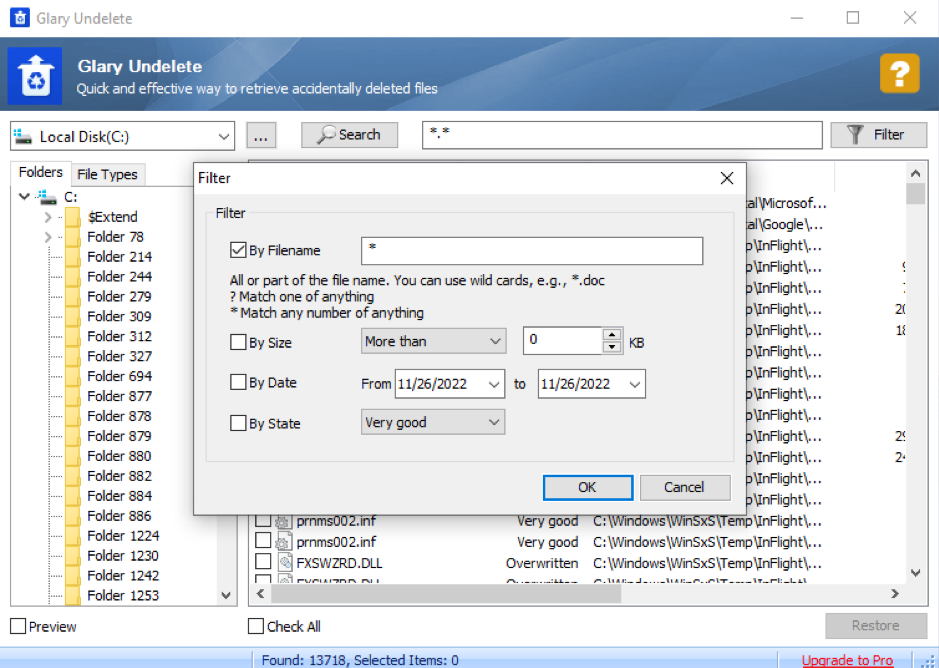
Task: Click the Filter button in toolbar
Action: coord(878,135)
